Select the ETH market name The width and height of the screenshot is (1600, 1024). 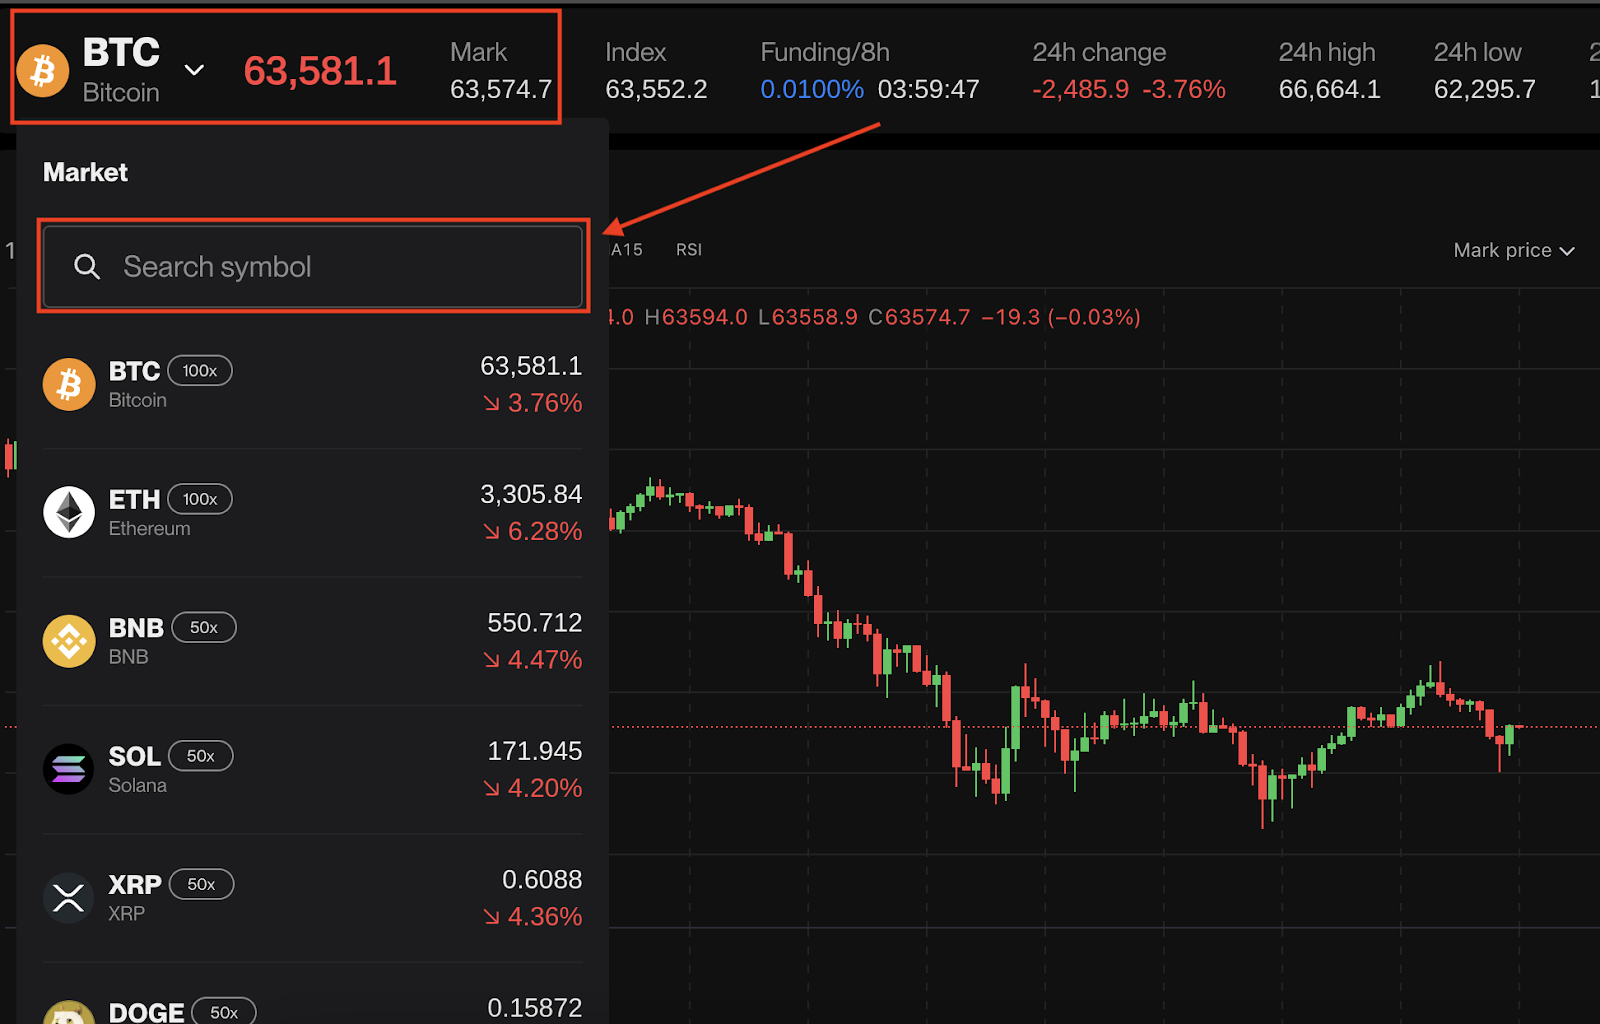[x=134, y=499]
